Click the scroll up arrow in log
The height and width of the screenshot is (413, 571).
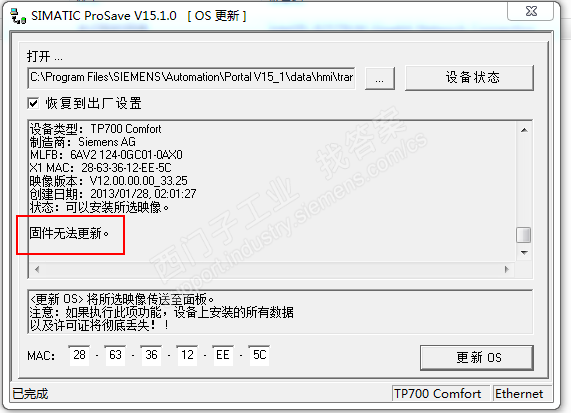click(x=524, y=130)
